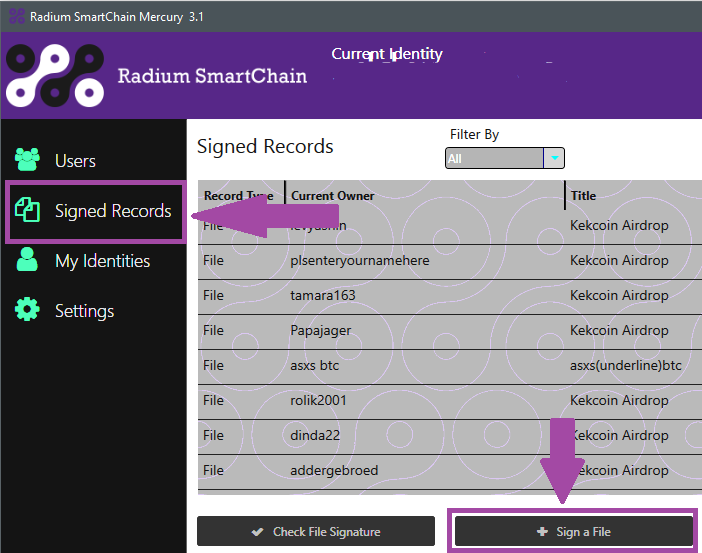Click the Filter By 'All' combo box field
The height and width of the screenshot is (553, 702).
coord(494,158)
